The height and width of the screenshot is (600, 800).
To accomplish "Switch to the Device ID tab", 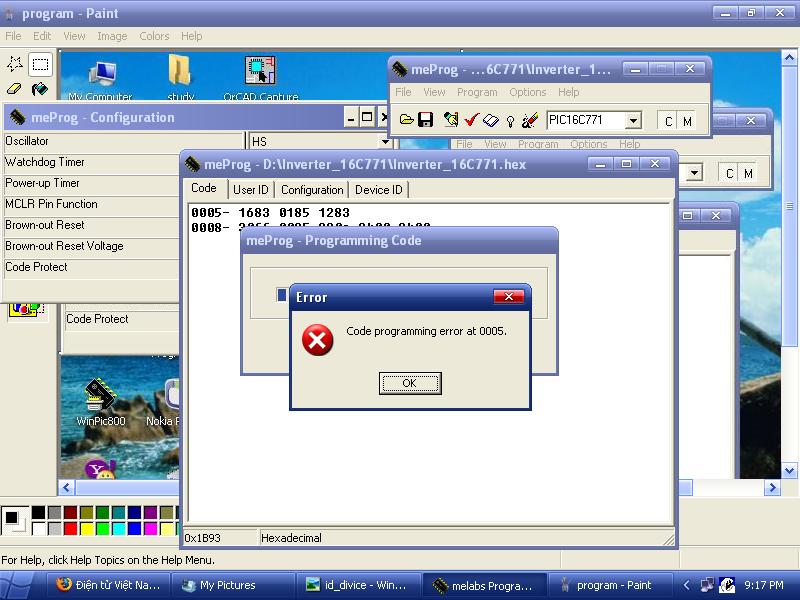I will coord(379,190).
